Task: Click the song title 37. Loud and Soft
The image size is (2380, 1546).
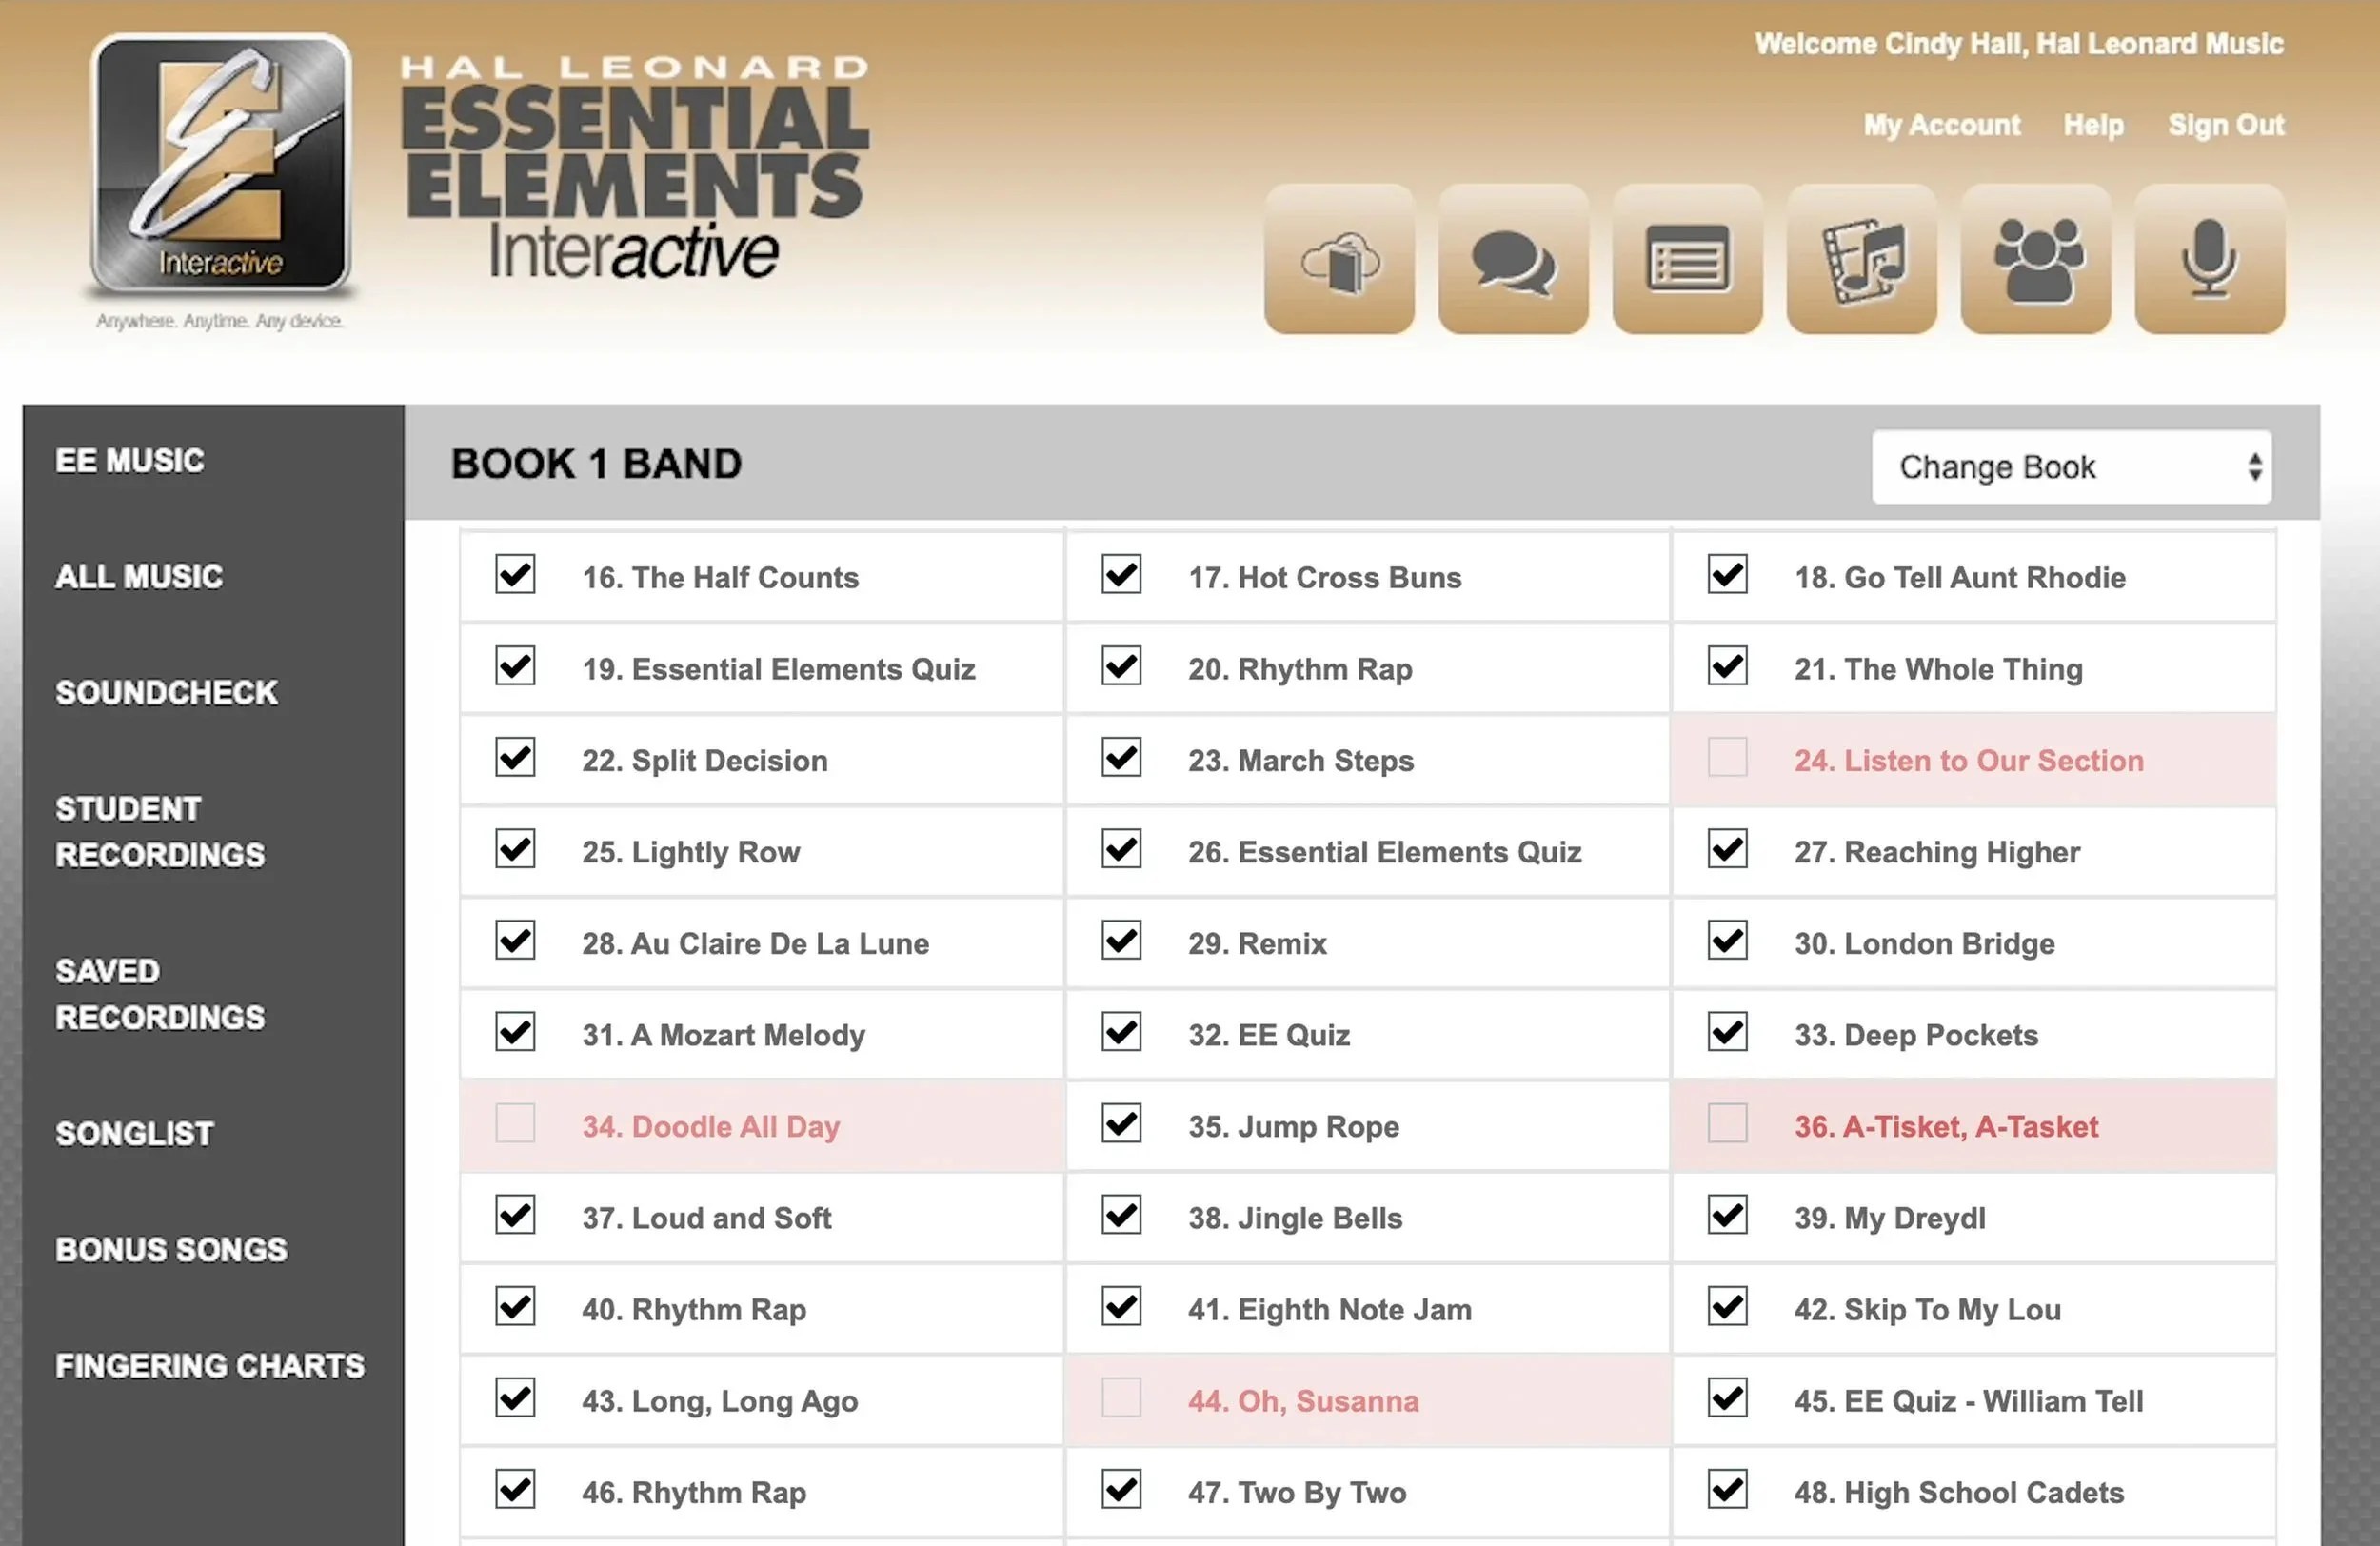Action: pyautogui.click(x=707, y=1218)
